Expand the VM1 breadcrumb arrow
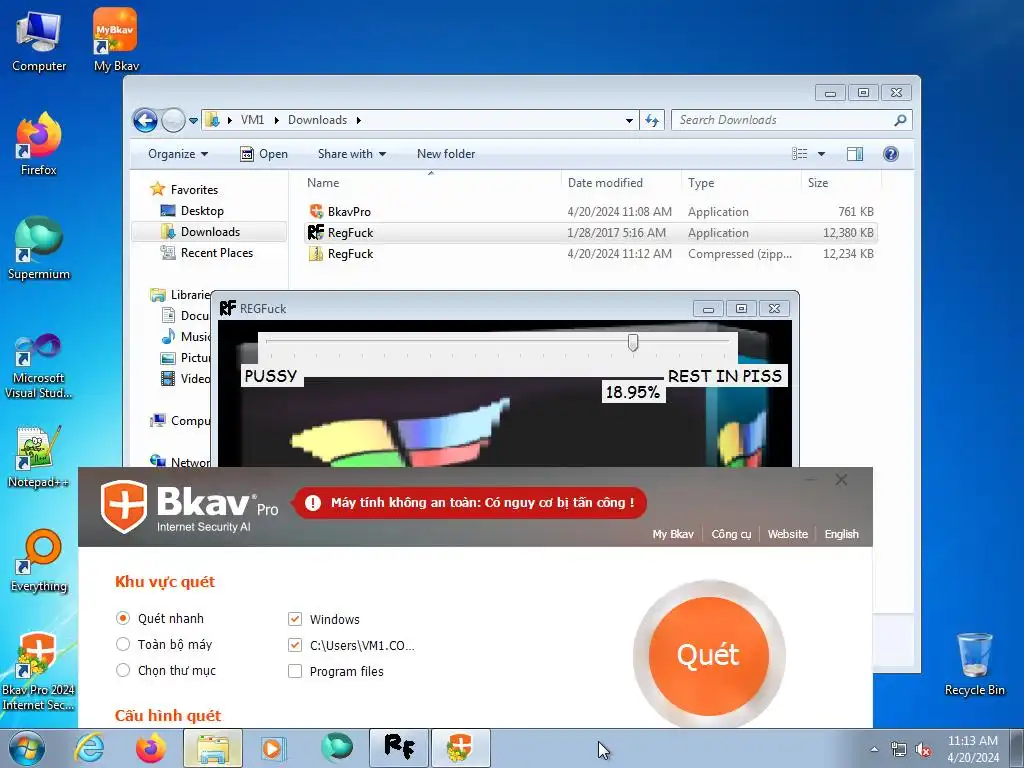 [x=276, y=120]
